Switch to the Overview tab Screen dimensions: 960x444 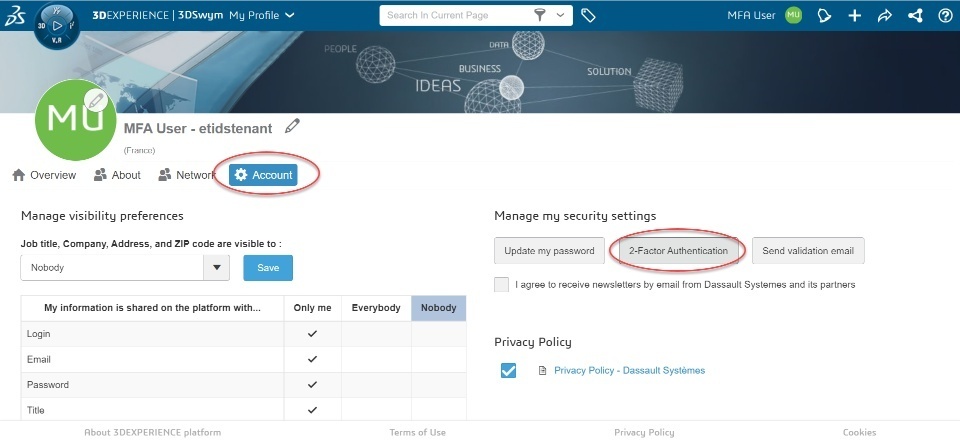coord(44,175)
